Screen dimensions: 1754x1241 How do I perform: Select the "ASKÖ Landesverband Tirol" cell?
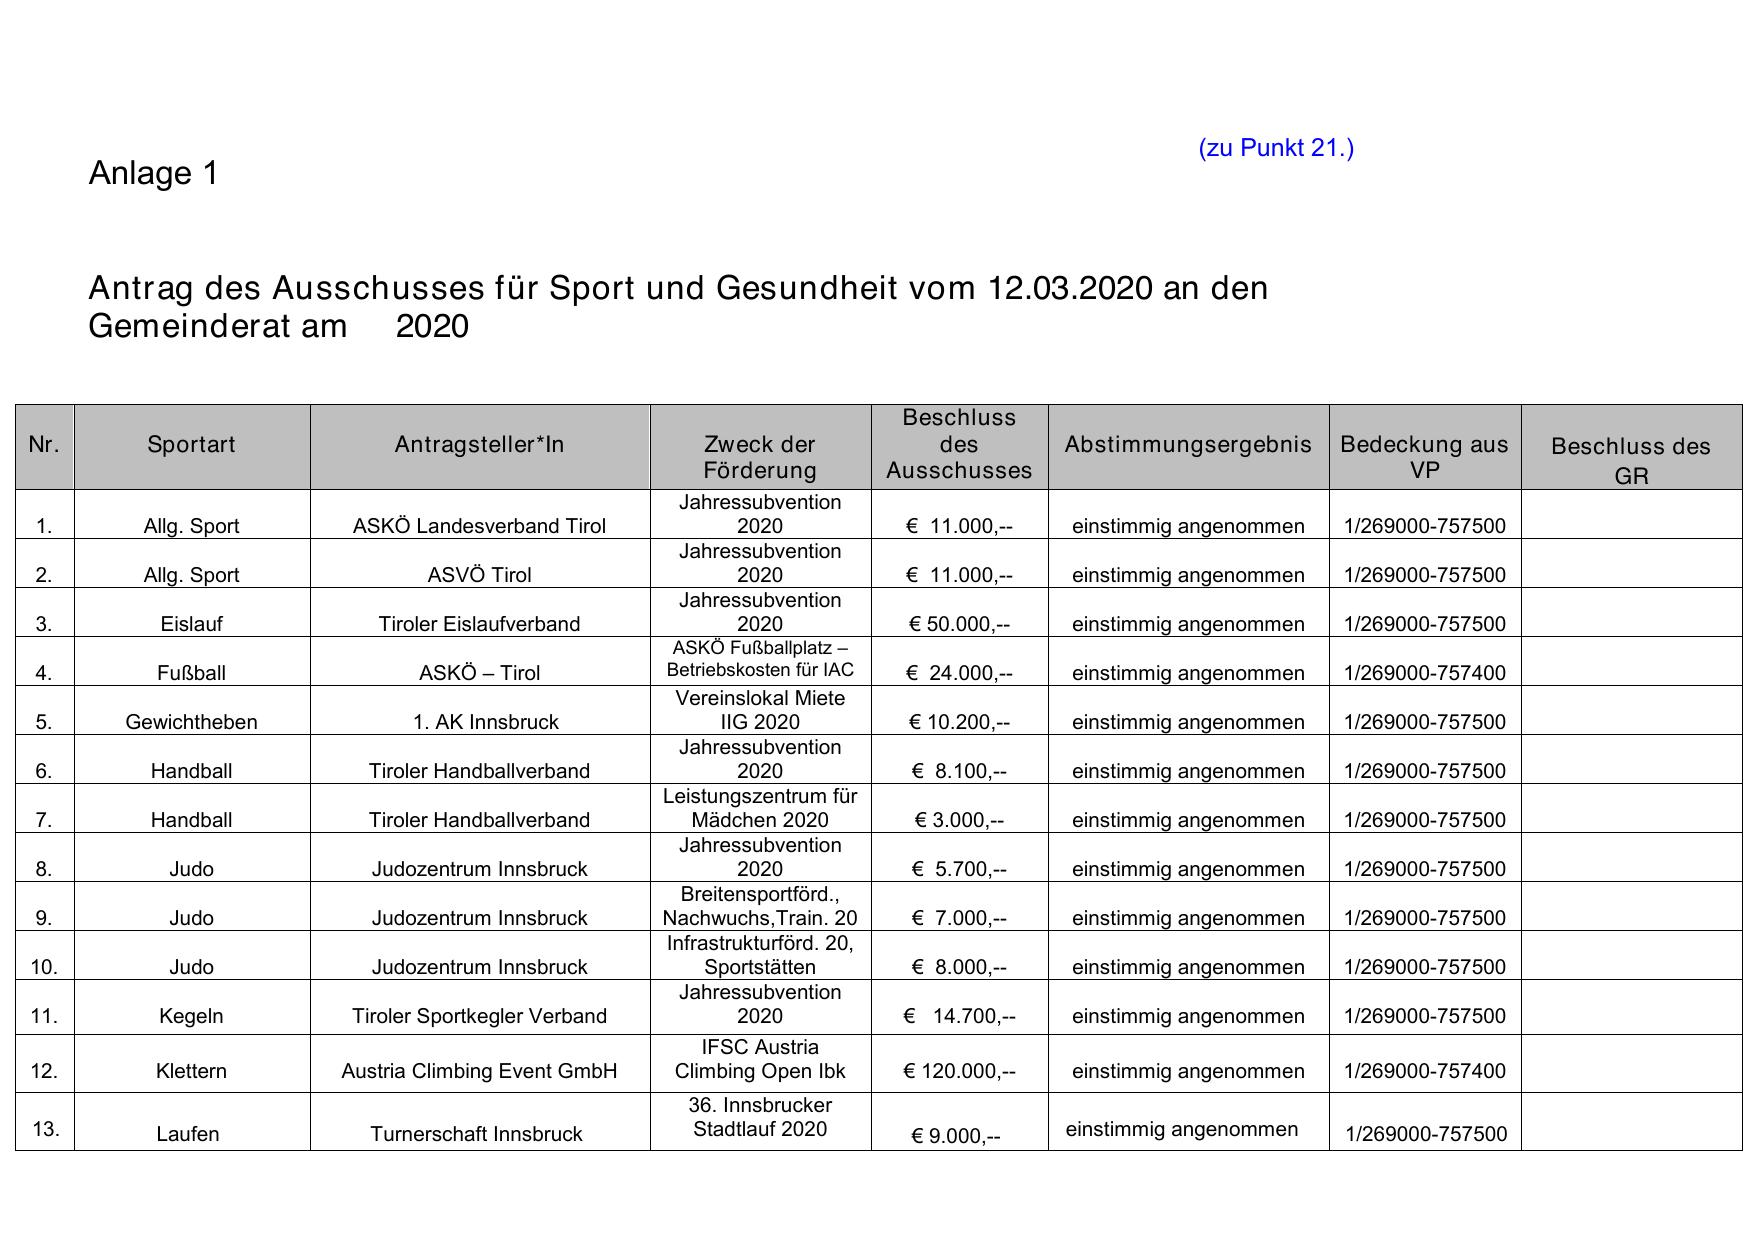[x=479, y=526]
